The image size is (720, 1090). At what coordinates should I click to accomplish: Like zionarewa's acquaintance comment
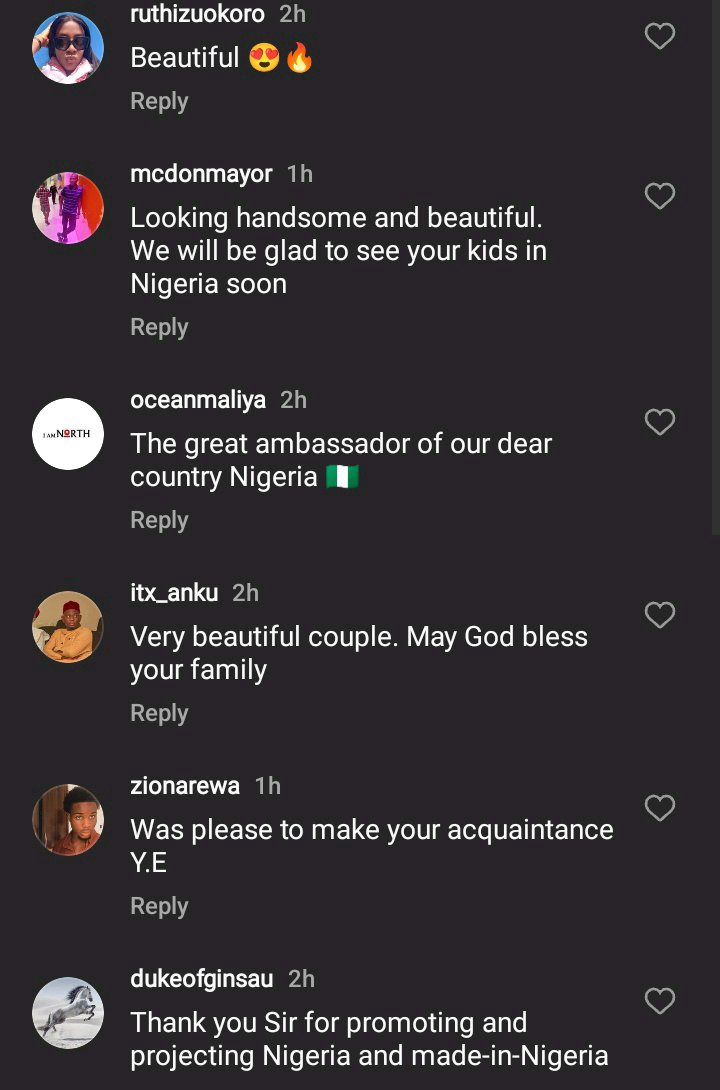pos(660,808)
